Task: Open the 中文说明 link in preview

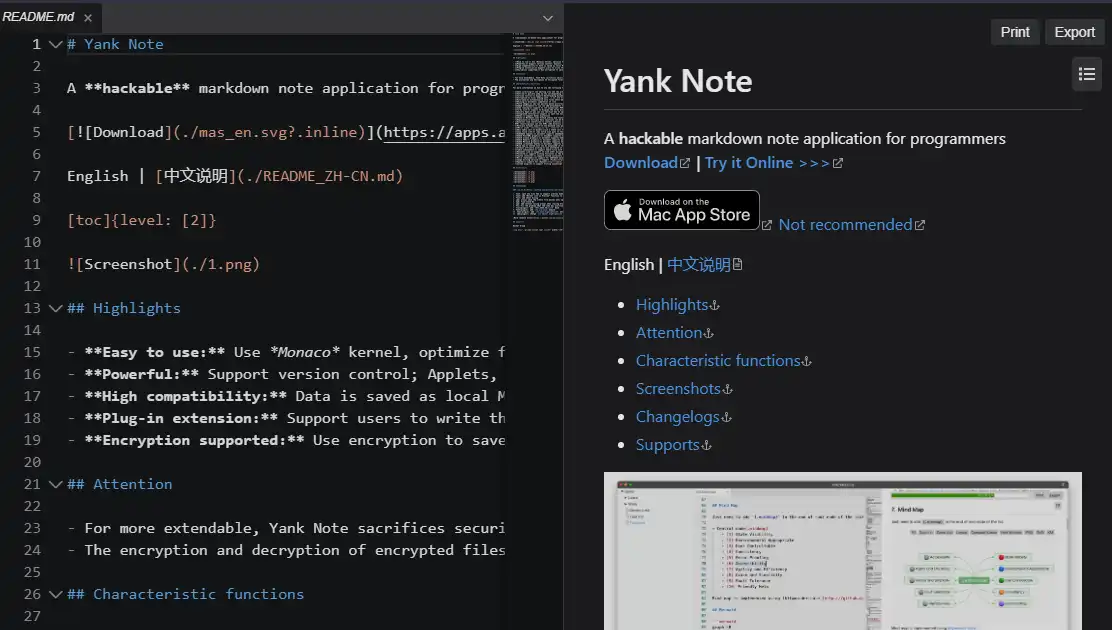Action: tap(699, 265)
